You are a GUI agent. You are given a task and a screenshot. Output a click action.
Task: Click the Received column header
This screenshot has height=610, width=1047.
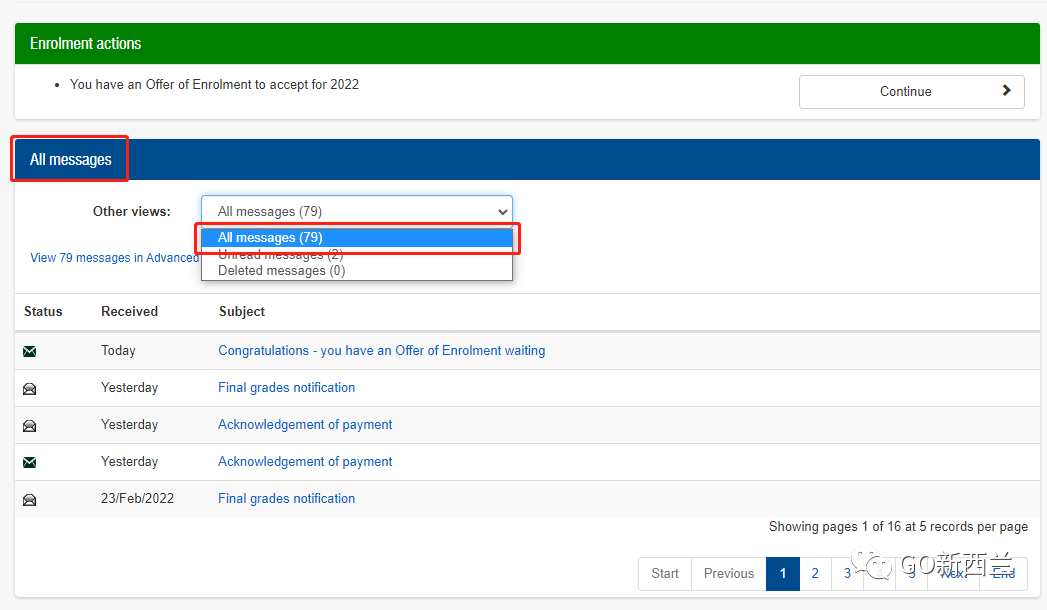(x=130, y=312)
